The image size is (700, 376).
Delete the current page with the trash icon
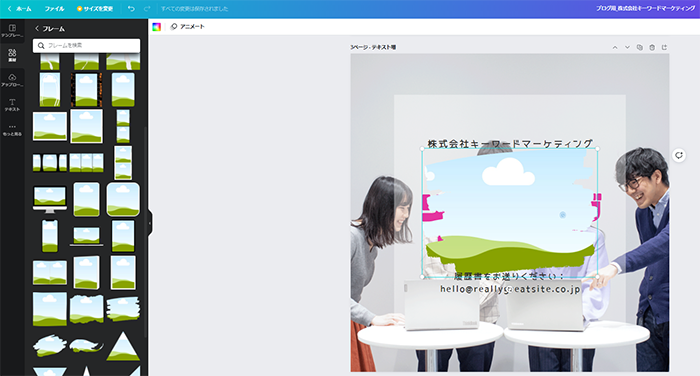652,47
